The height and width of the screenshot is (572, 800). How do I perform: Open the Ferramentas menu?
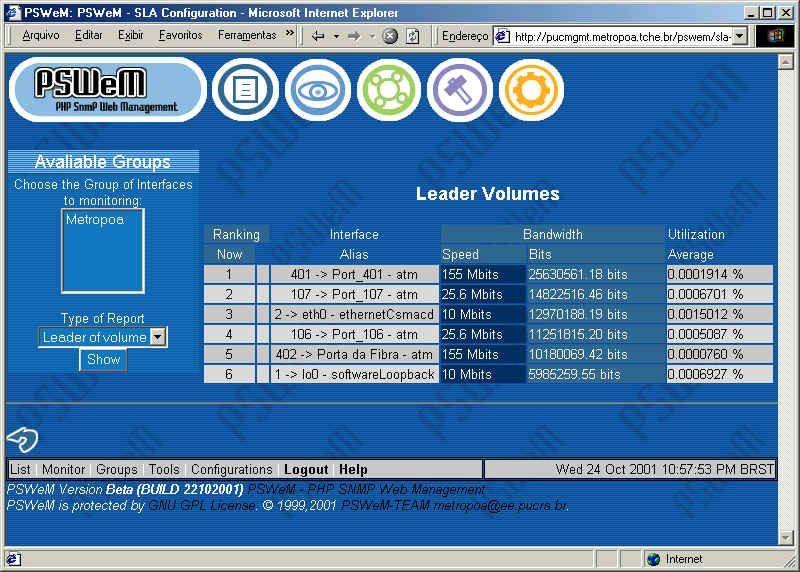click(x=247, y=35)
